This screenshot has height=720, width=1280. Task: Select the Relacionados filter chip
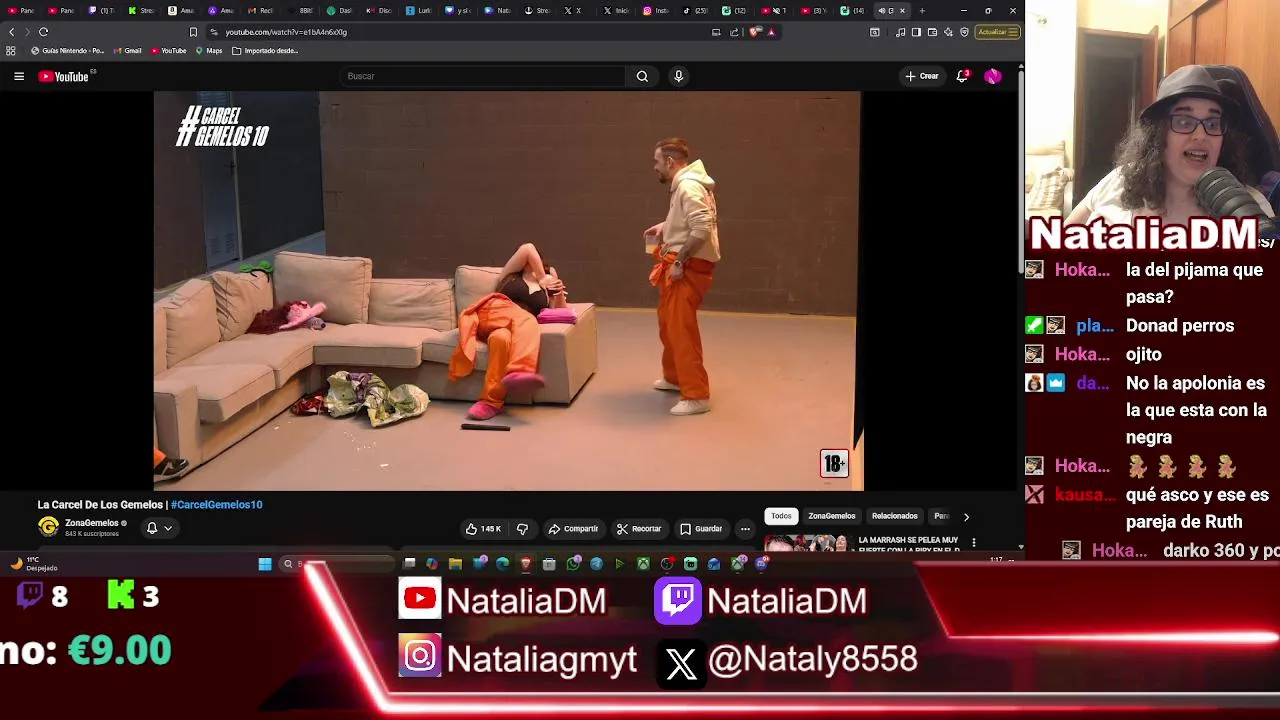(894, 516)
